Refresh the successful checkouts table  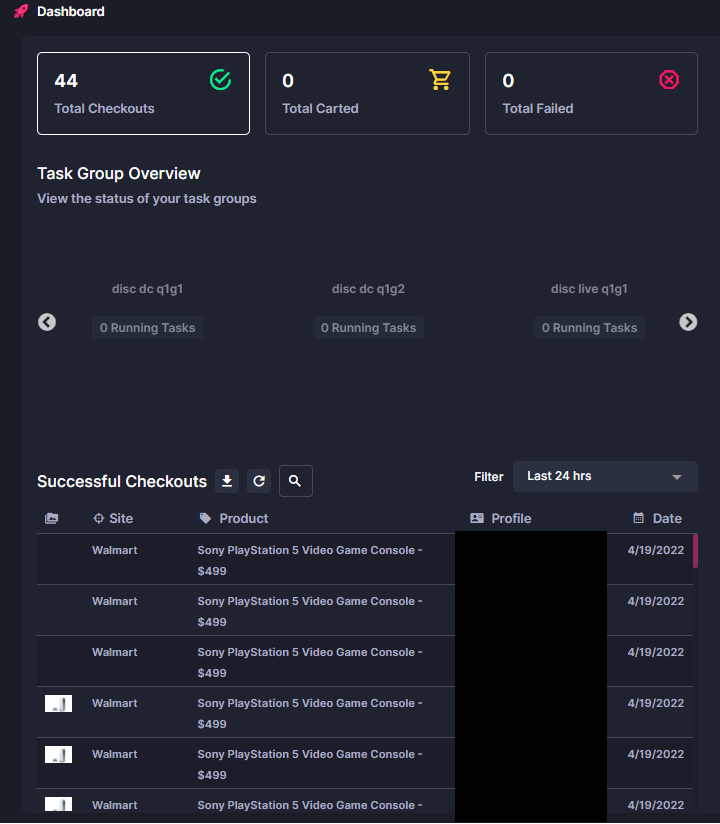(x=259, y=481)
